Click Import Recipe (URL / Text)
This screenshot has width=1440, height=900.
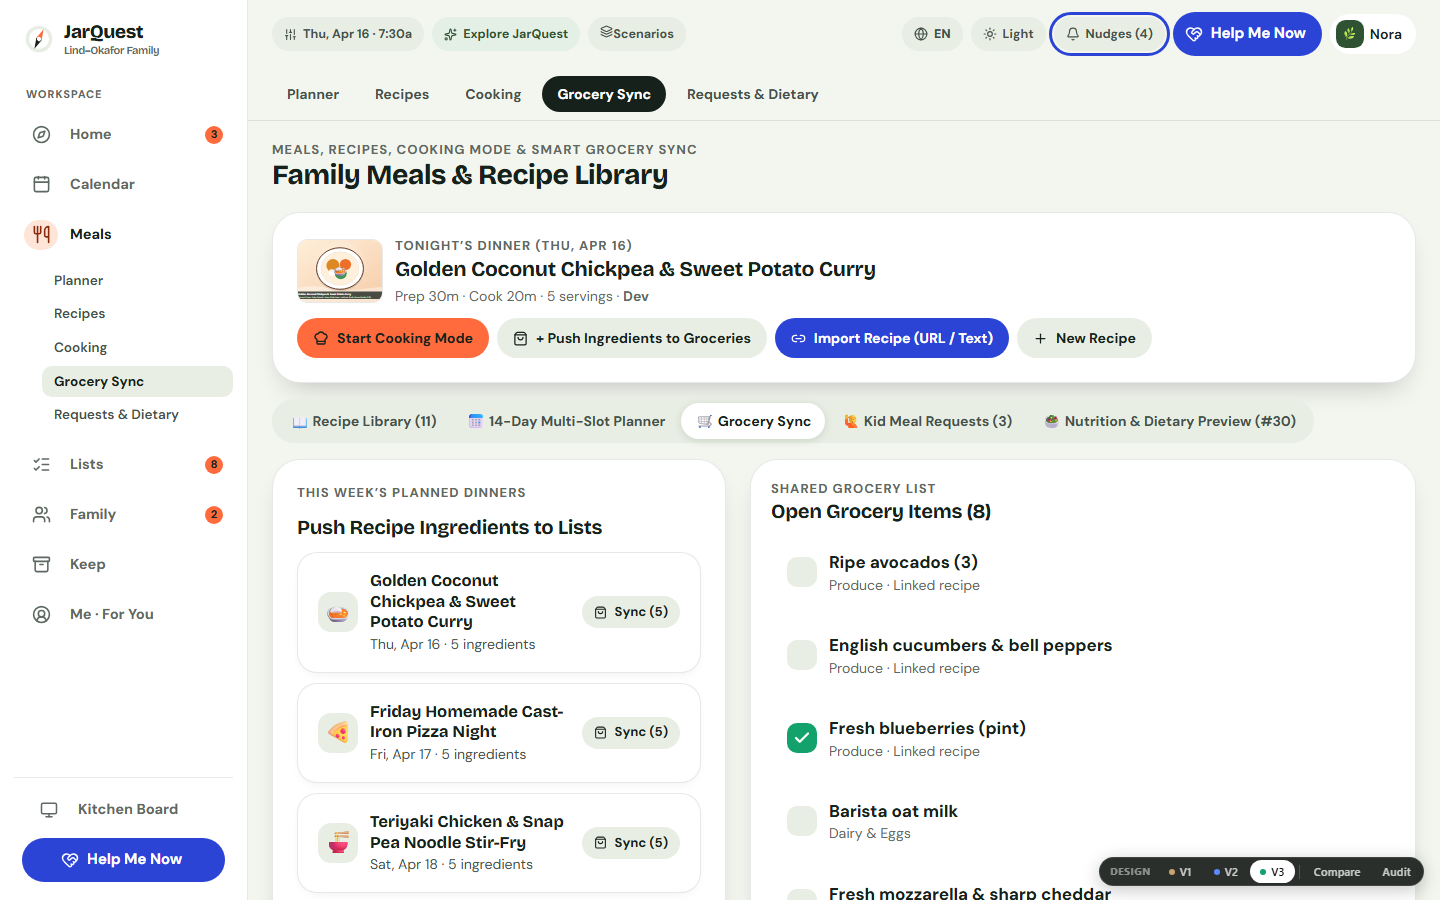click(892, 338)
